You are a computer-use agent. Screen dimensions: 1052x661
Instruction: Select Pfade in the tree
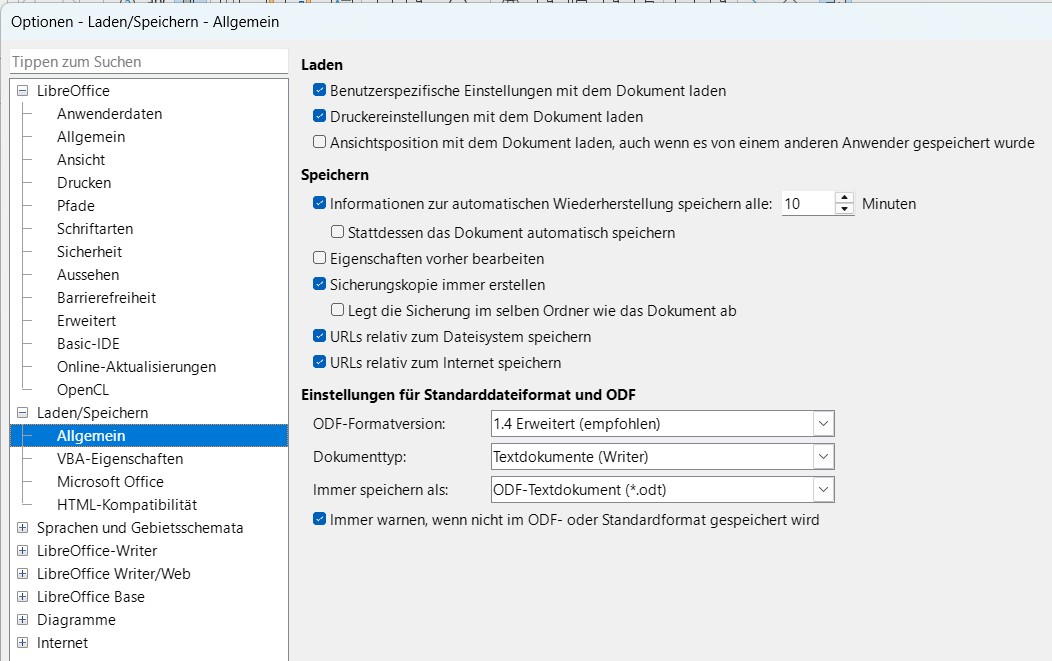pos(76,206)
